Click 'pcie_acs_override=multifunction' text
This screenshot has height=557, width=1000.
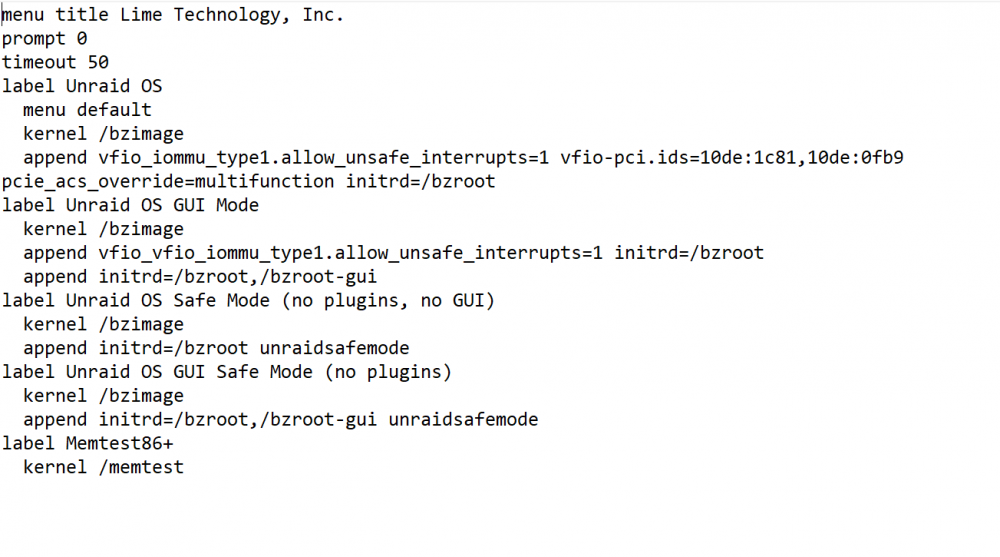click(x=168, y=182)
